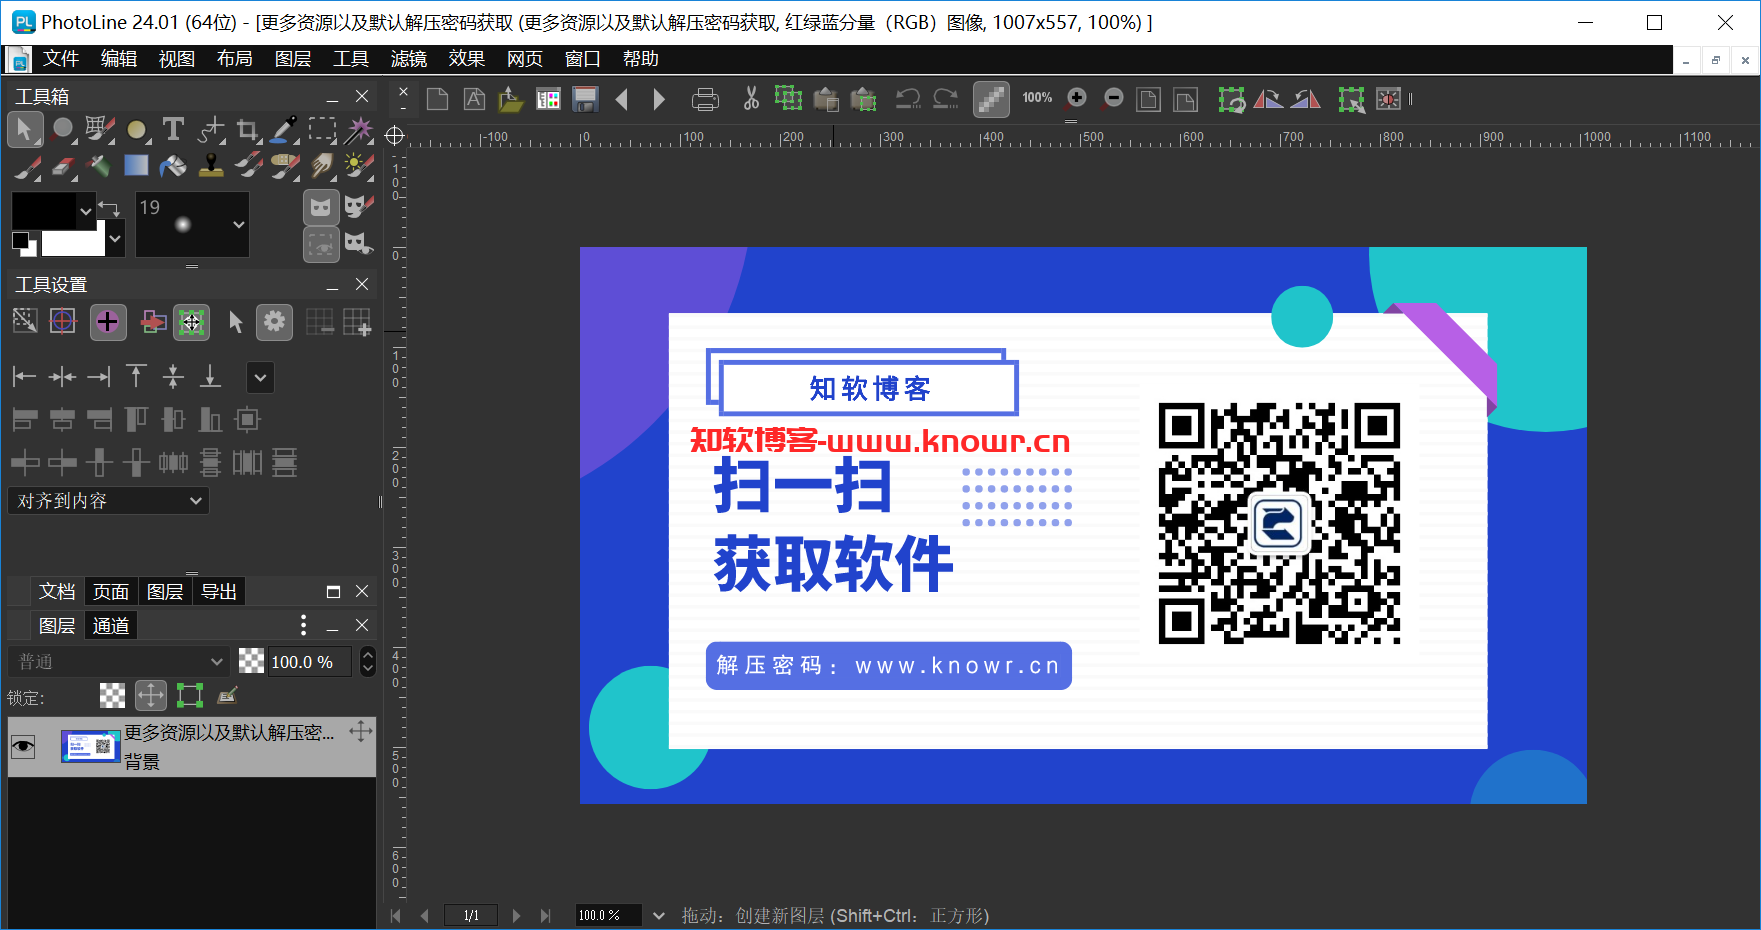Click the align top edges icon
Image resolution: width=1761 pixels, height=930 pixels.
(x=136, y=377)
